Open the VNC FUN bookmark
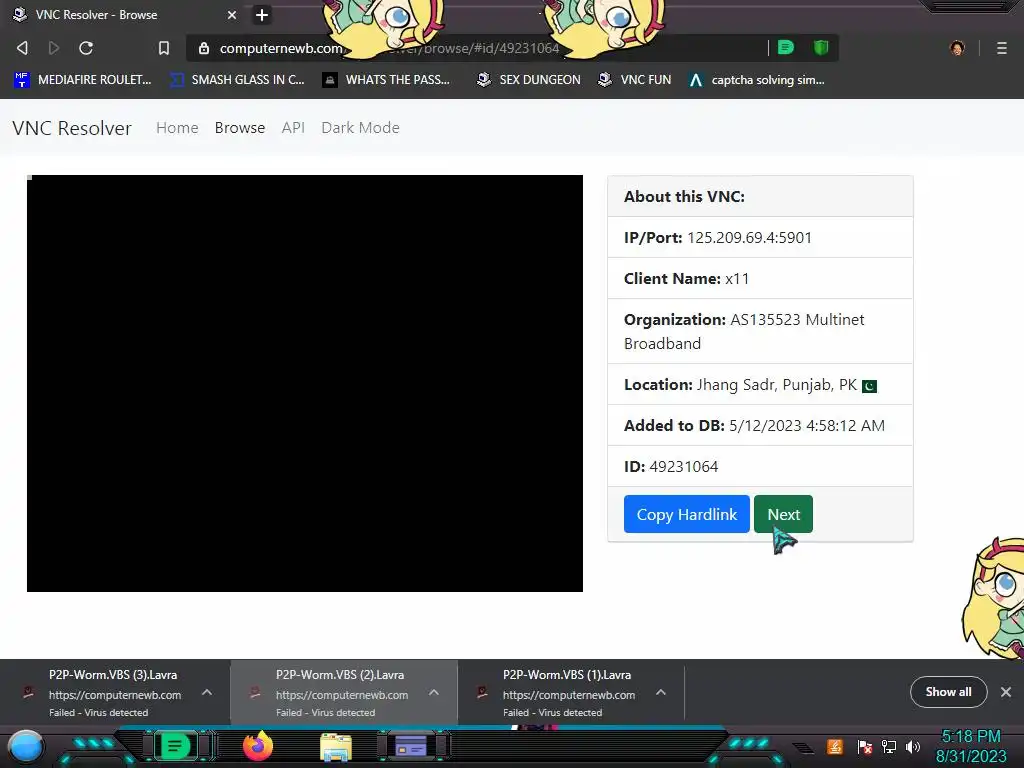Image resolution: width=1024 pixels, height=768 pixels. click(635, 80)
